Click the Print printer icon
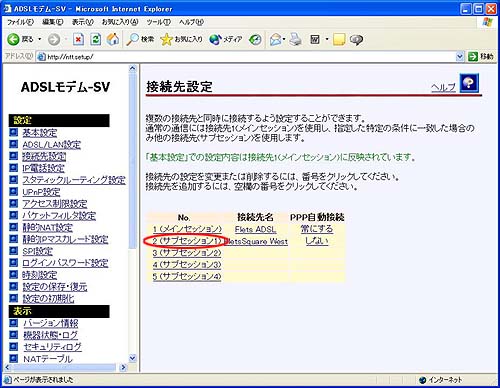The width and height of the screenshot is (500, 388). (295, 39)
